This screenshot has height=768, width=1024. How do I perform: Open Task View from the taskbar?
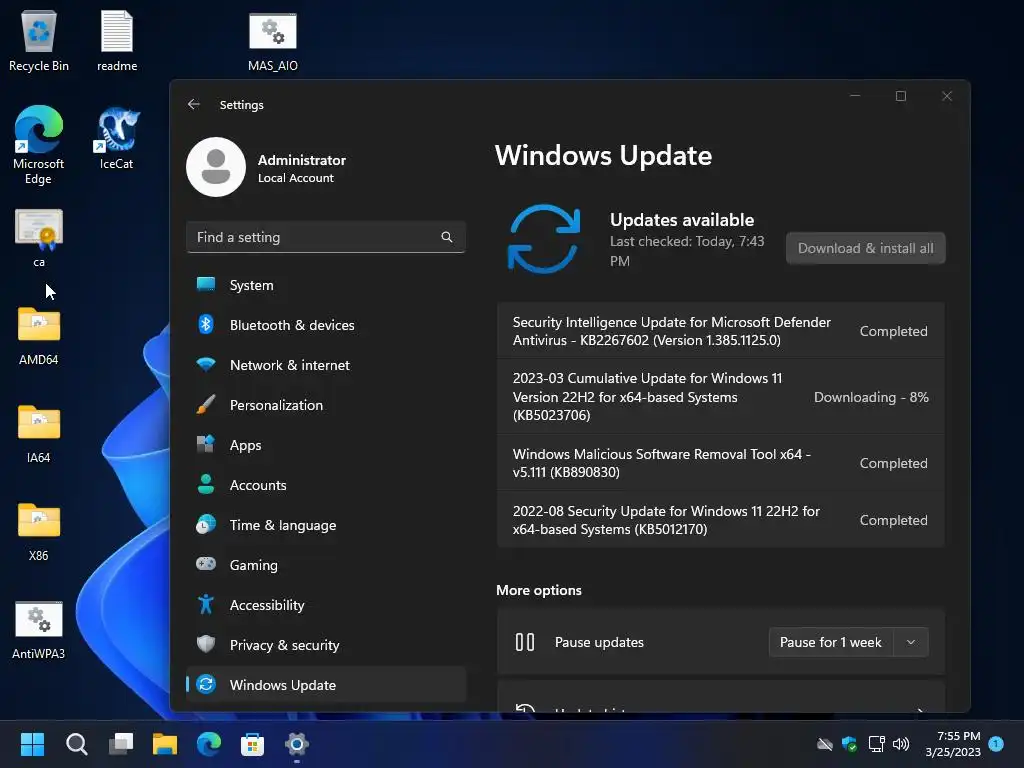pos(121,744)
